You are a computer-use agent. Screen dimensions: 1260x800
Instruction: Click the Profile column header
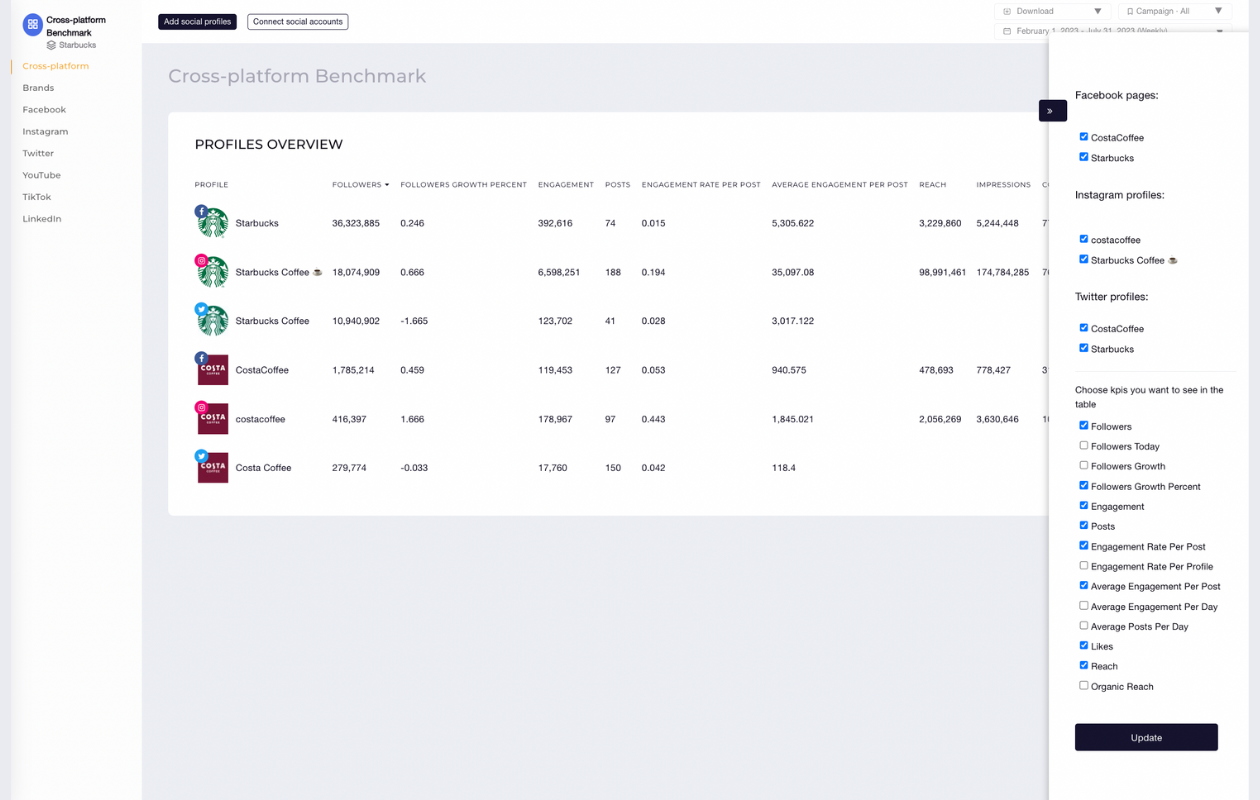click(x=211, y=185)
